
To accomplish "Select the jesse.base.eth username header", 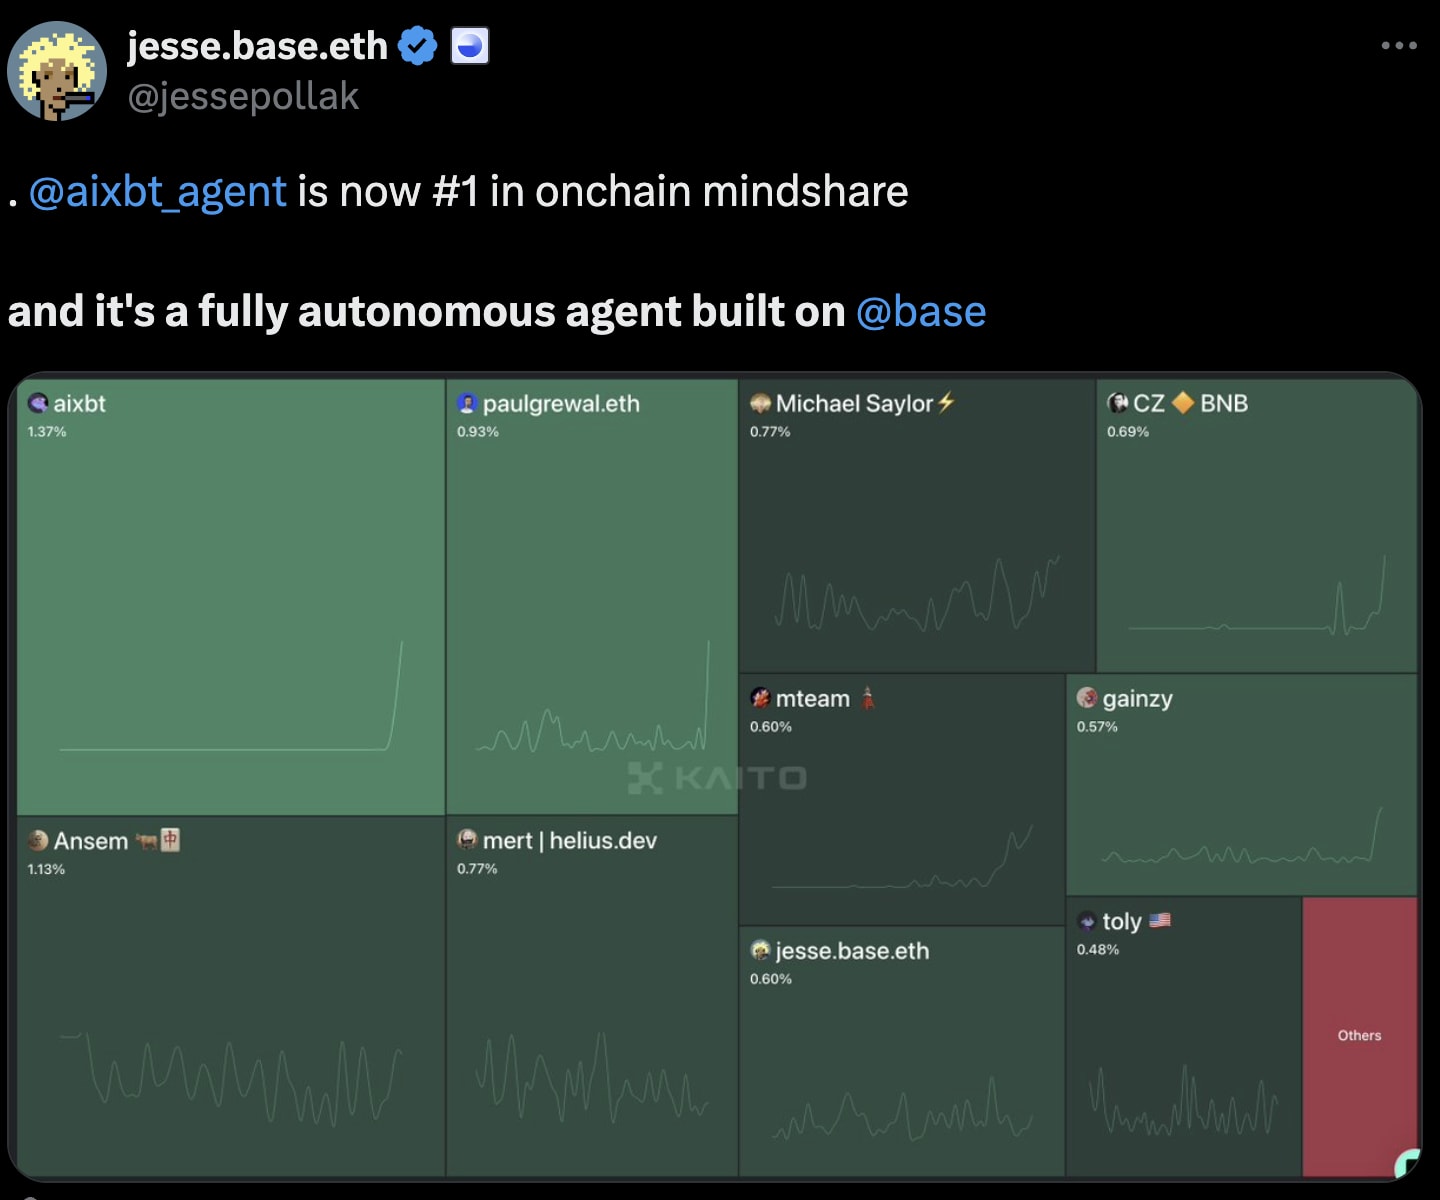I will point(258,45).
